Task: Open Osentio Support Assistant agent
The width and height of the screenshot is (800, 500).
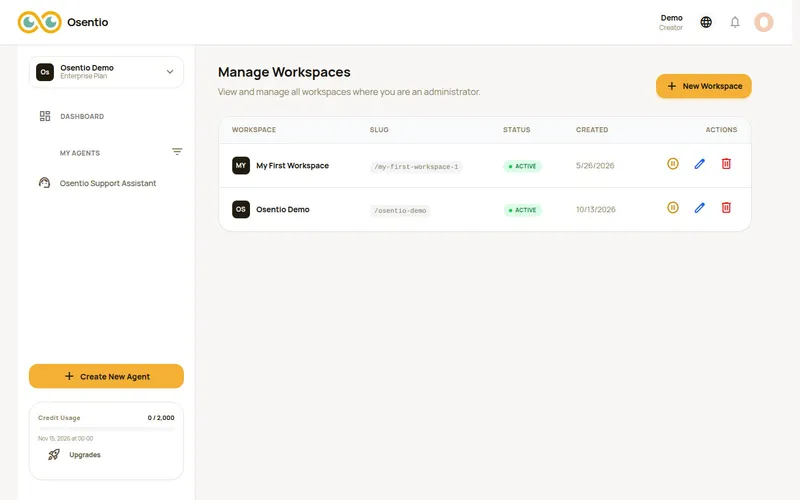Action: point(108,183)
